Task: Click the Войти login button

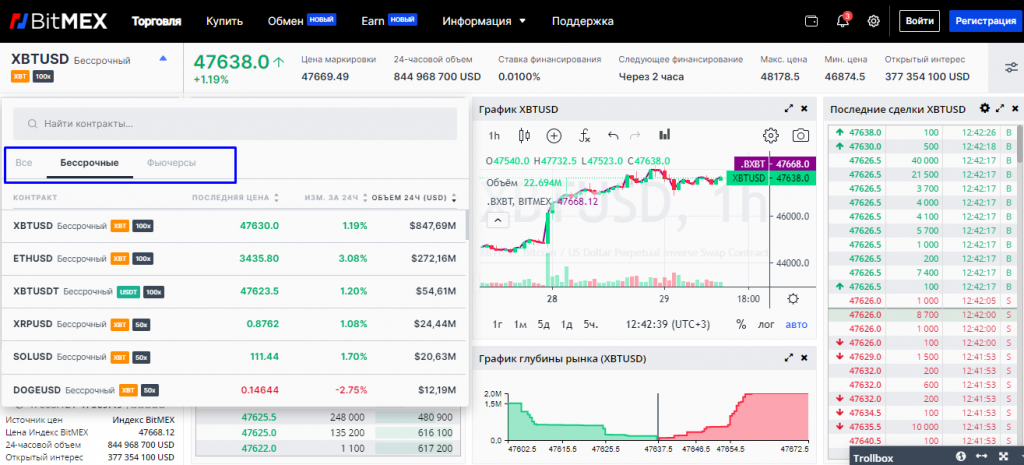Action: pyautogui.click(x=918, y=21)
